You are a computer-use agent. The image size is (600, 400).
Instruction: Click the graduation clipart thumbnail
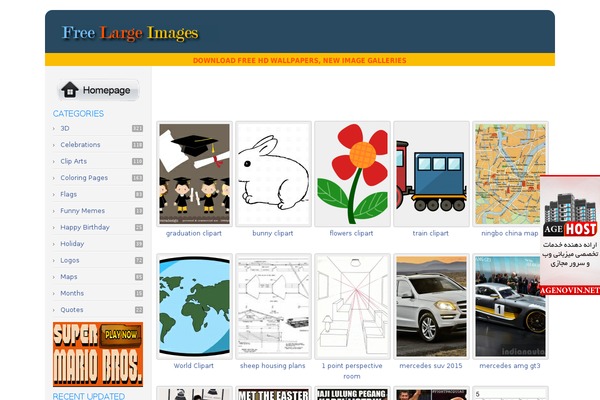pyautogui.click(x=194, y=174)
